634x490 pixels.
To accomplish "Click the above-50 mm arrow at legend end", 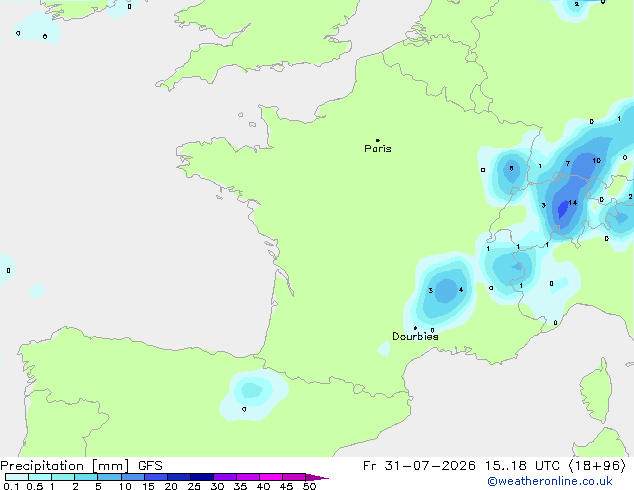I will [317, 477].
